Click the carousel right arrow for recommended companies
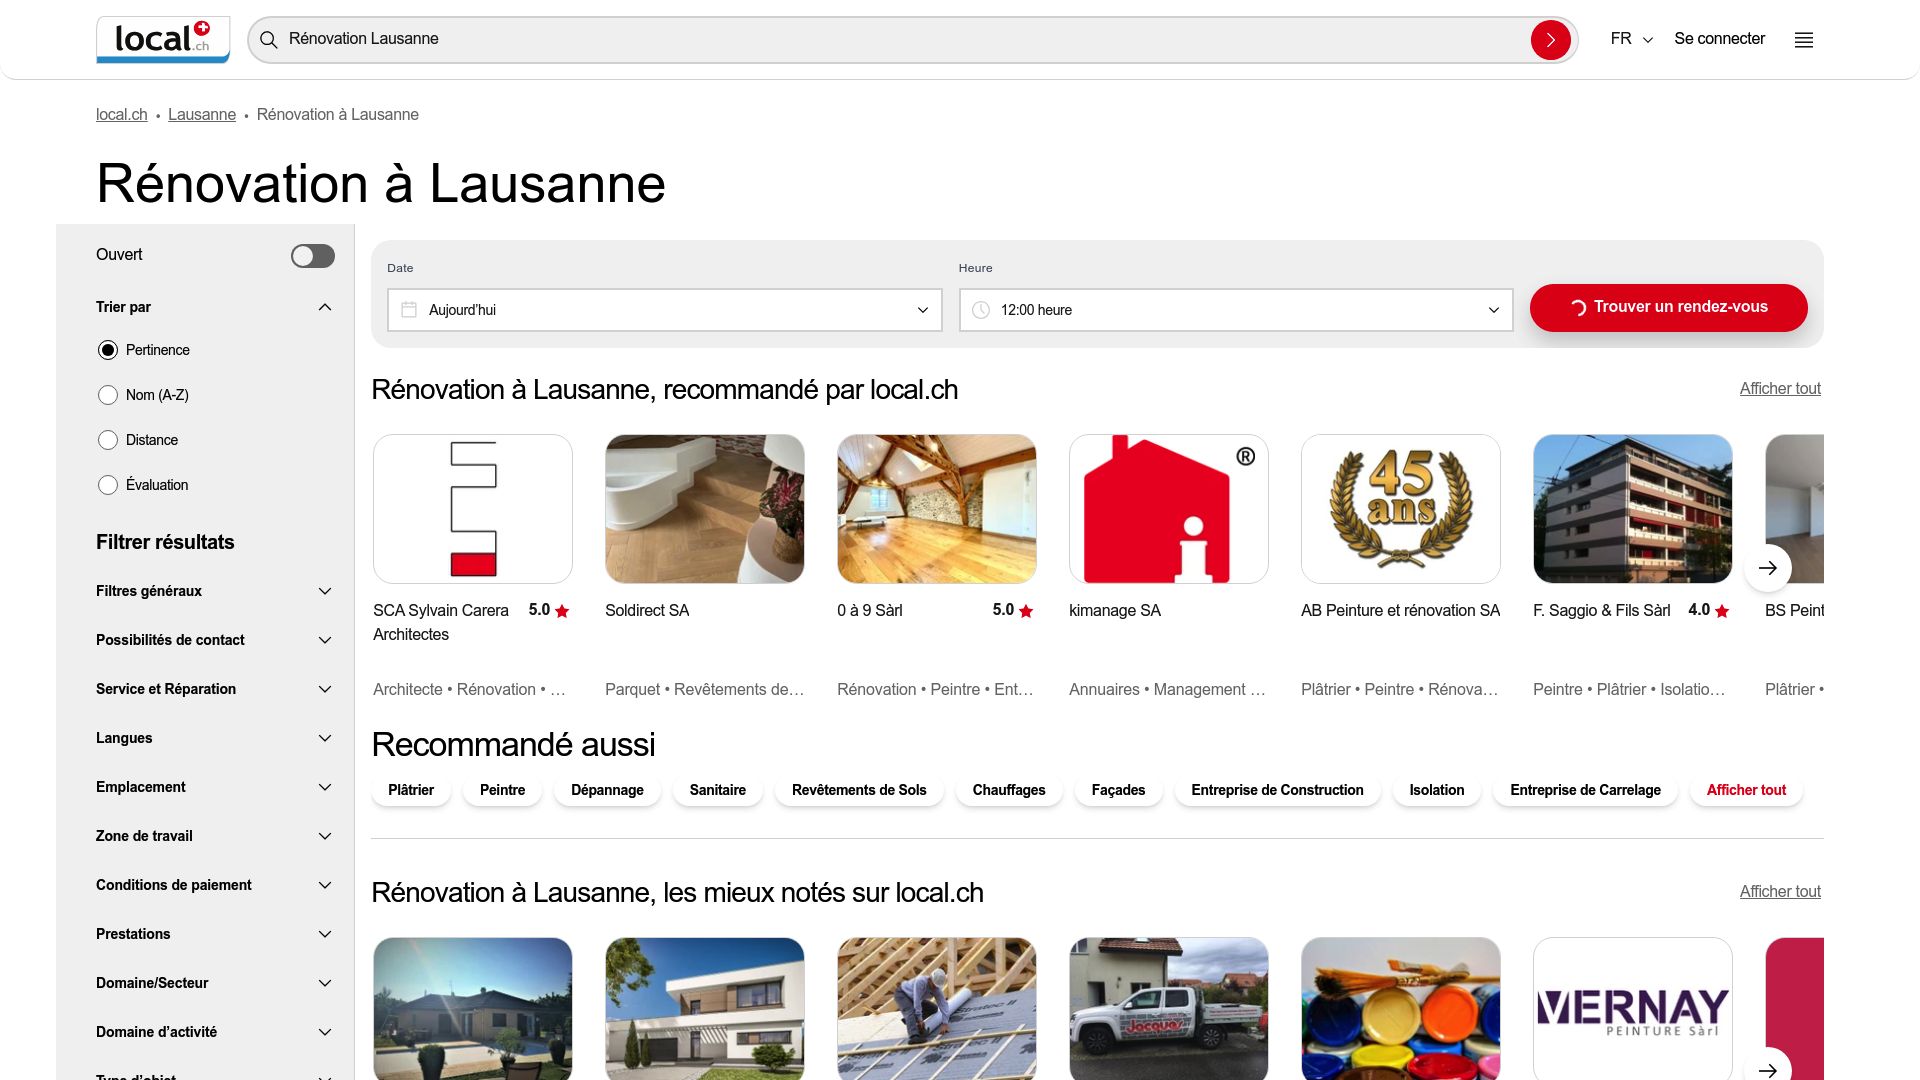Screen dimensions: 1920x1080 tap(1768, 567)
